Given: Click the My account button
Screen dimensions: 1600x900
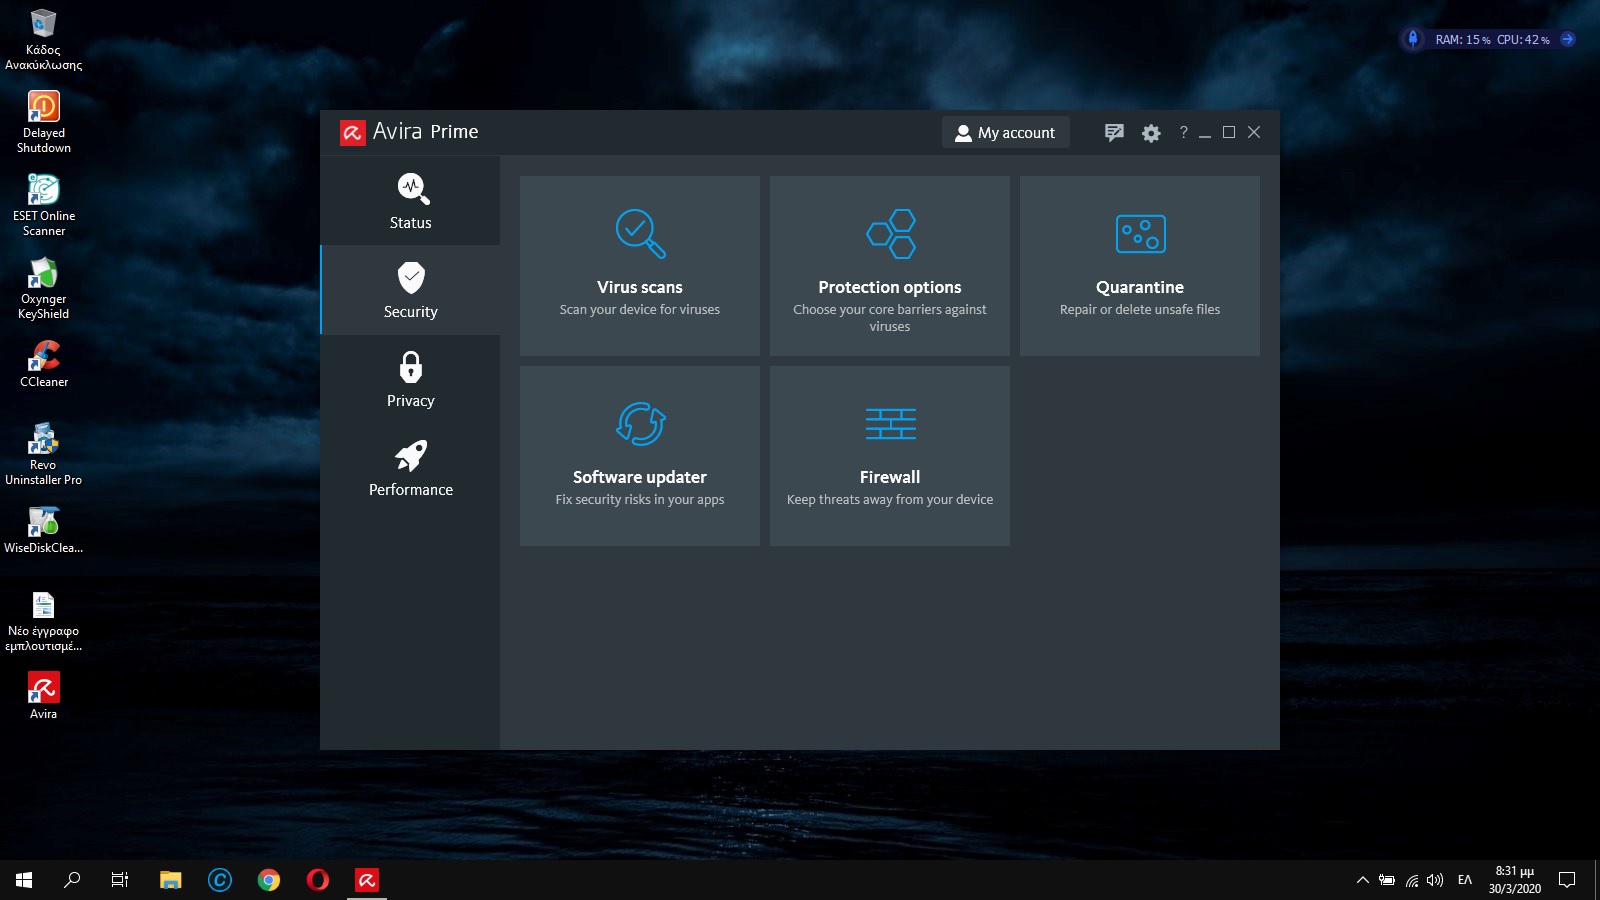Looking at the screenshot, I should coord(1005,132).
